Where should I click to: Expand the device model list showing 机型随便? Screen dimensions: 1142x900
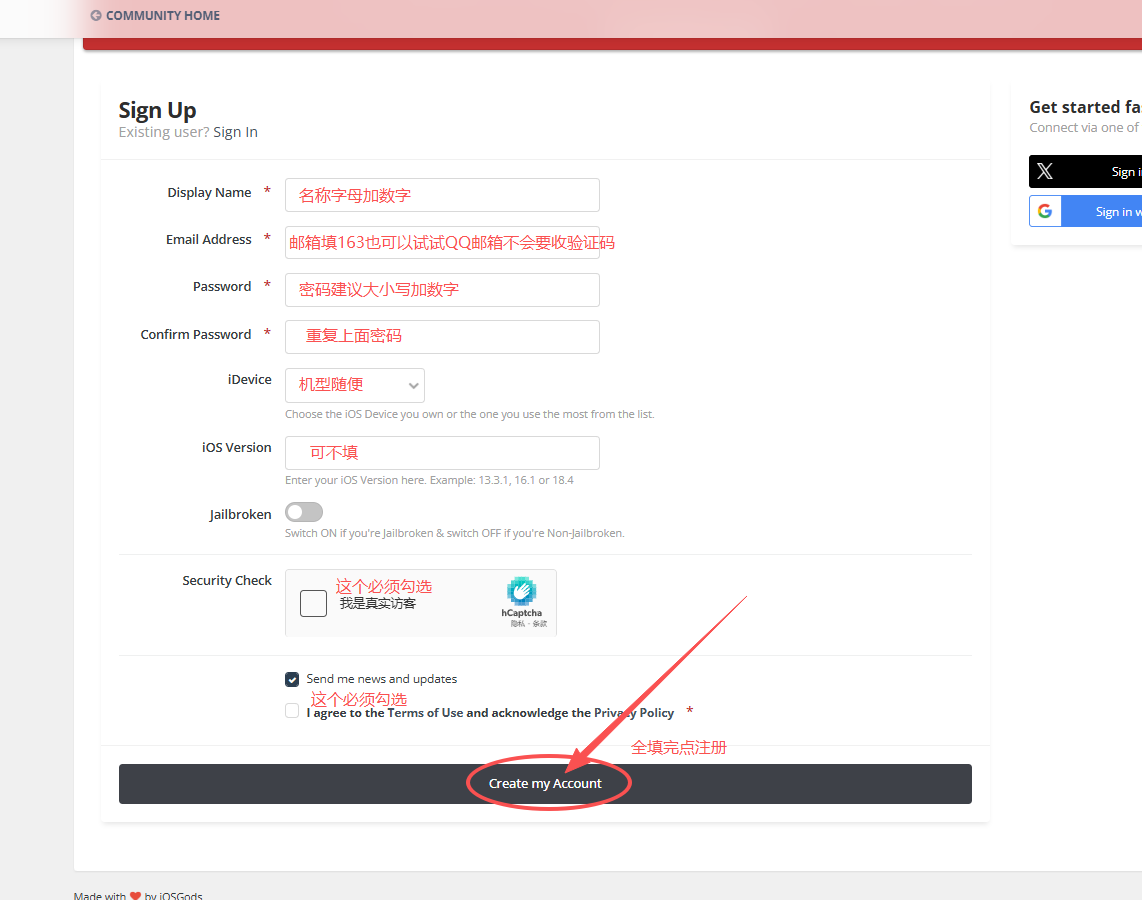pos(354,385)
